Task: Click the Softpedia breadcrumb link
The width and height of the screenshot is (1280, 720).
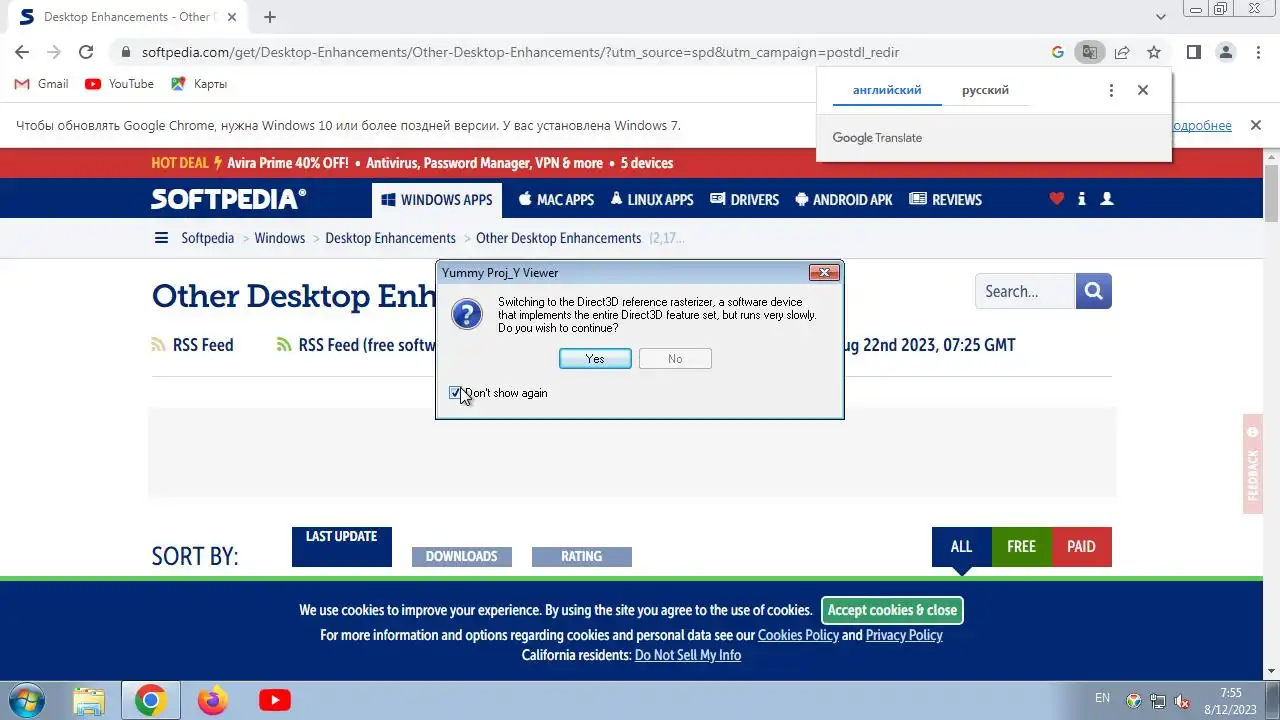Action: [207, 238]
